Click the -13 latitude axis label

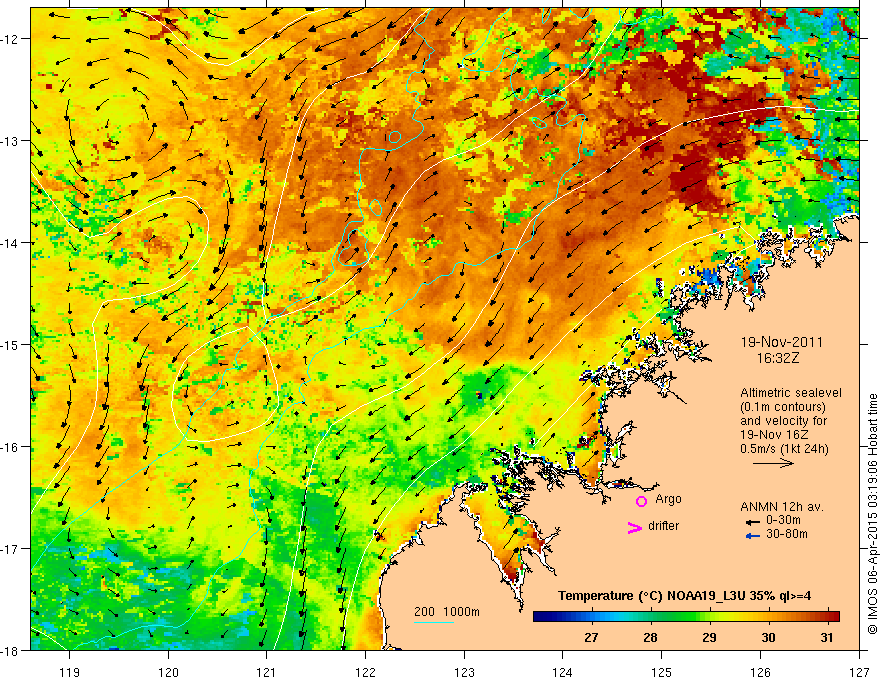click(11, 141)
